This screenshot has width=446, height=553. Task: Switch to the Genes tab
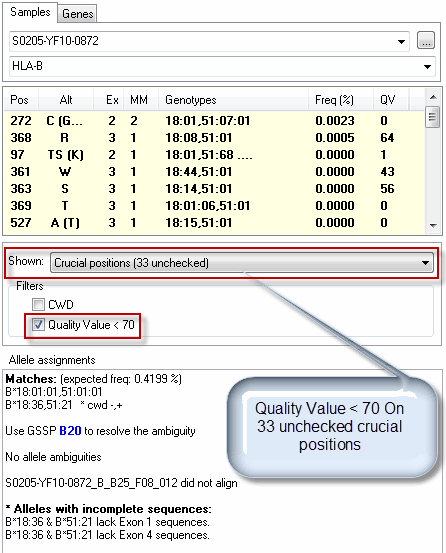click(77, 14)
